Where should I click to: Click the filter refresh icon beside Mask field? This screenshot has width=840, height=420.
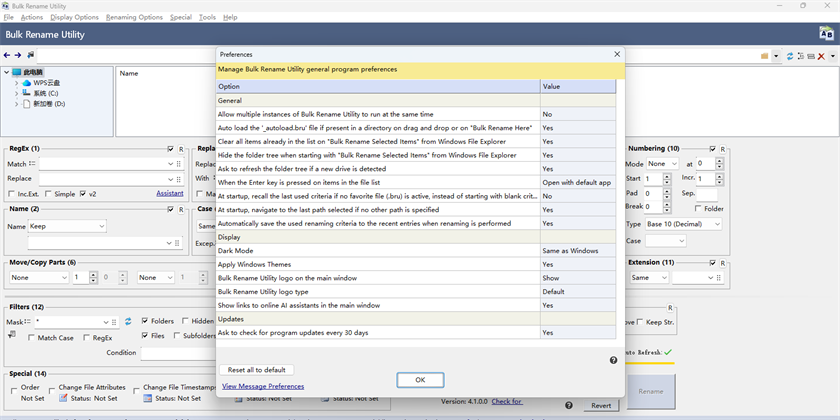127,322
